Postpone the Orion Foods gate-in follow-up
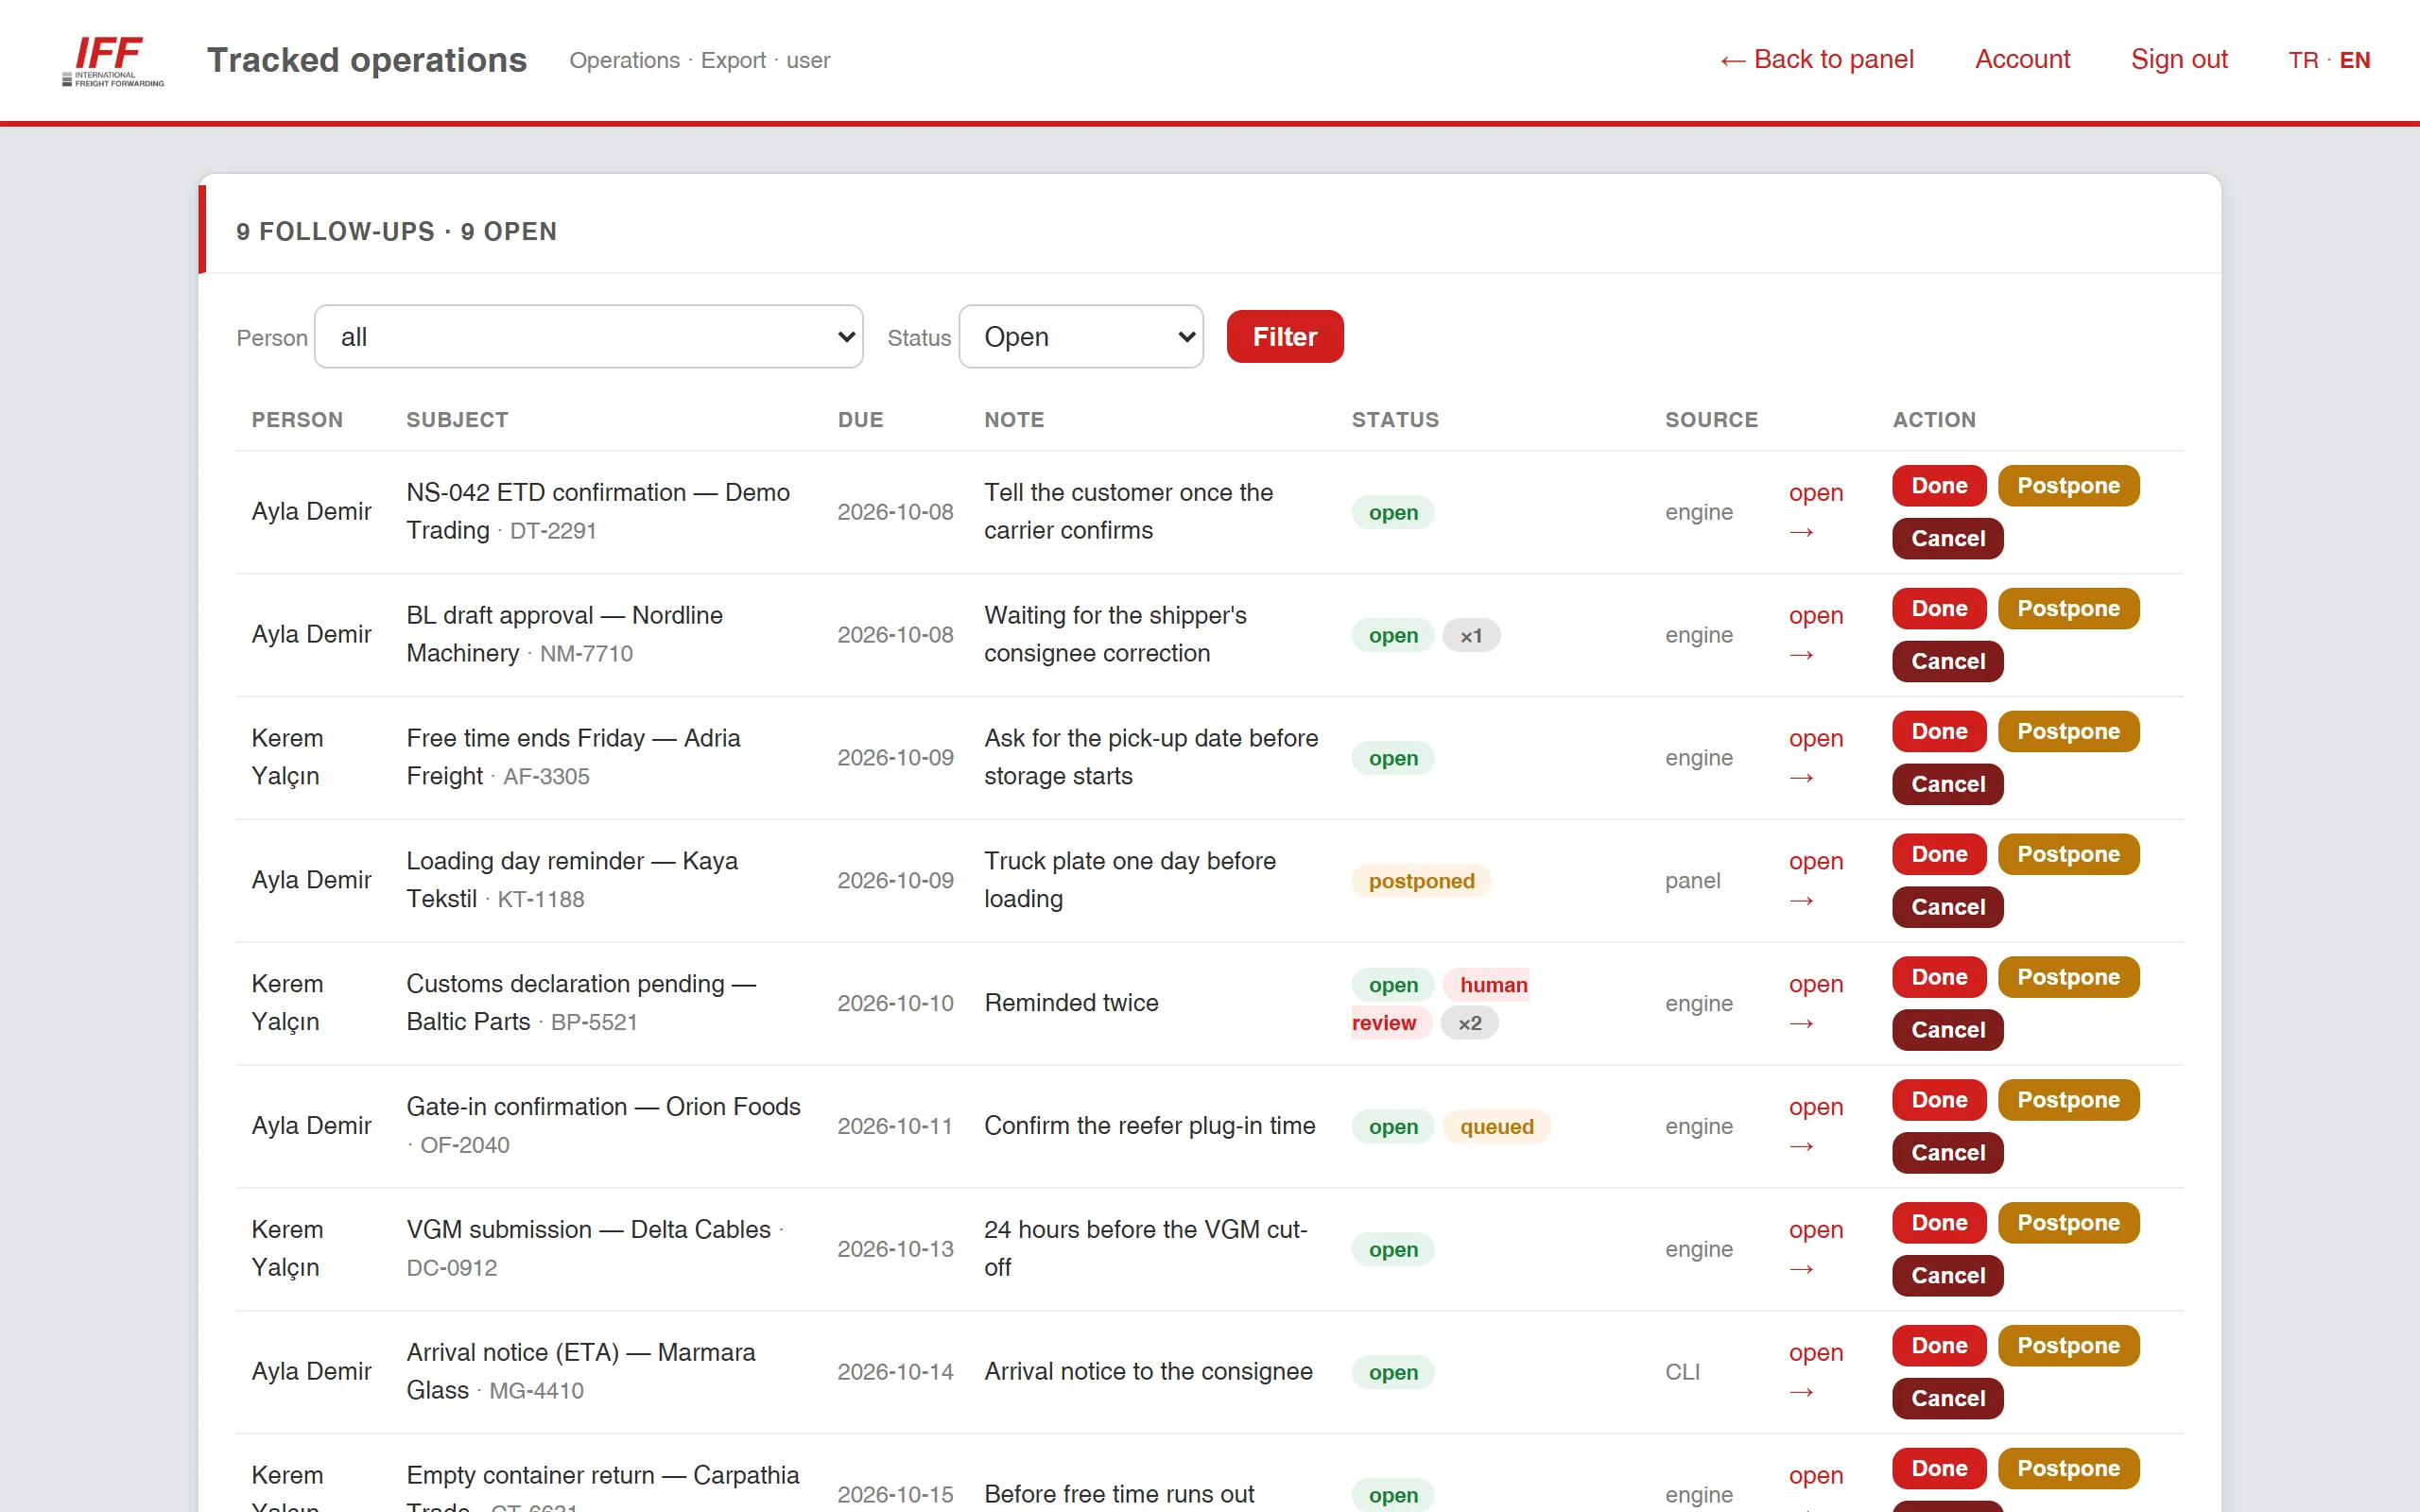Image resolution: width=2420 pixels, height=1512 pixels. pos(2068,1100)
